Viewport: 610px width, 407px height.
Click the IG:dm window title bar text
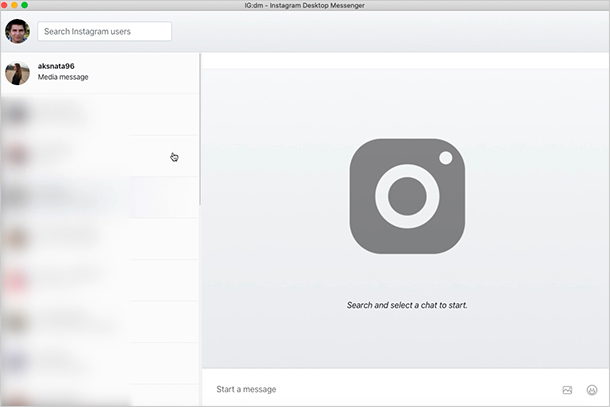(305, 6)
